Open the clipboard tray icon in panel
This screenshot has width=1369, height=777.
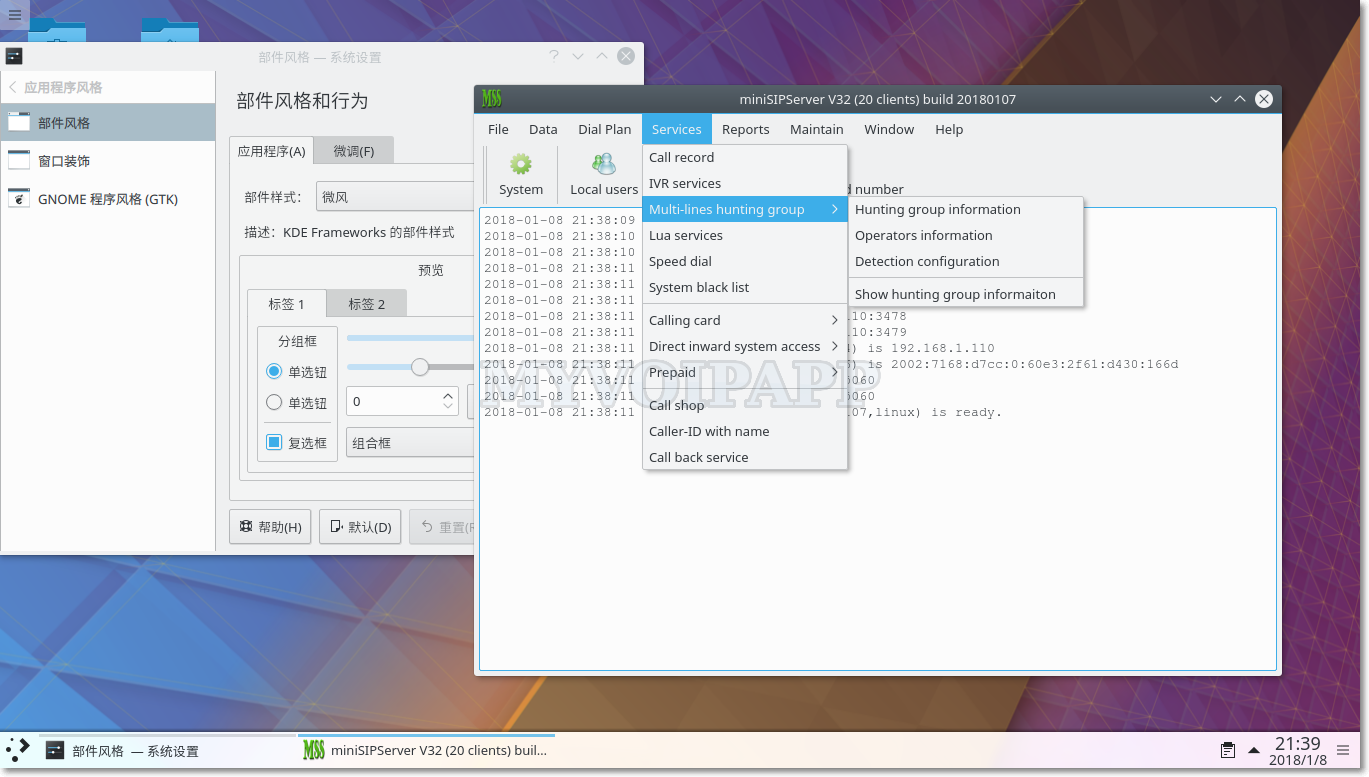1227,750
